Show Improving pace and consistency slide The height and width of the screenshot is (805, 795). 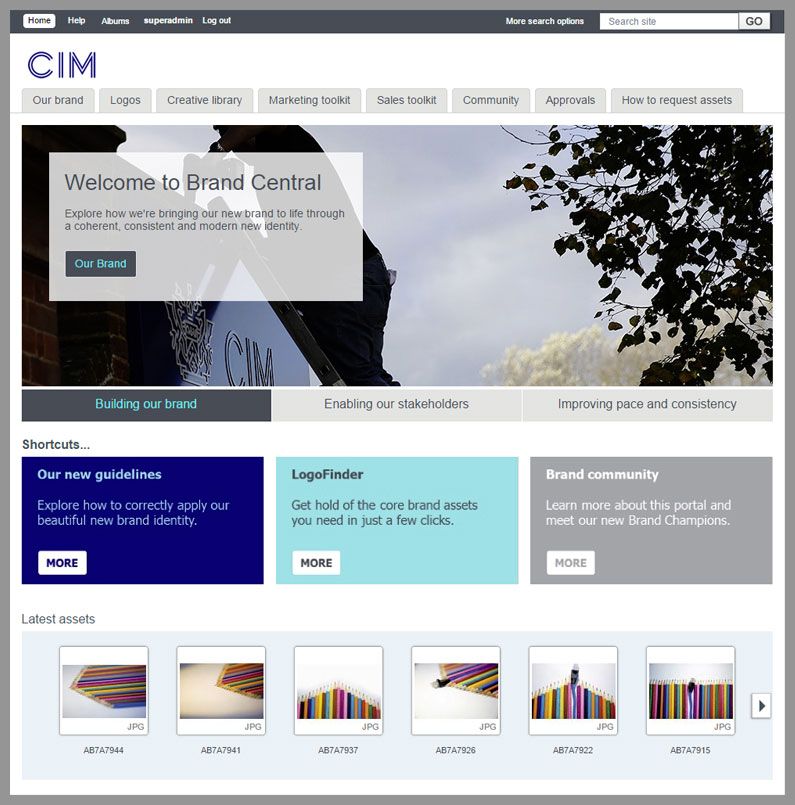[647, 405]
